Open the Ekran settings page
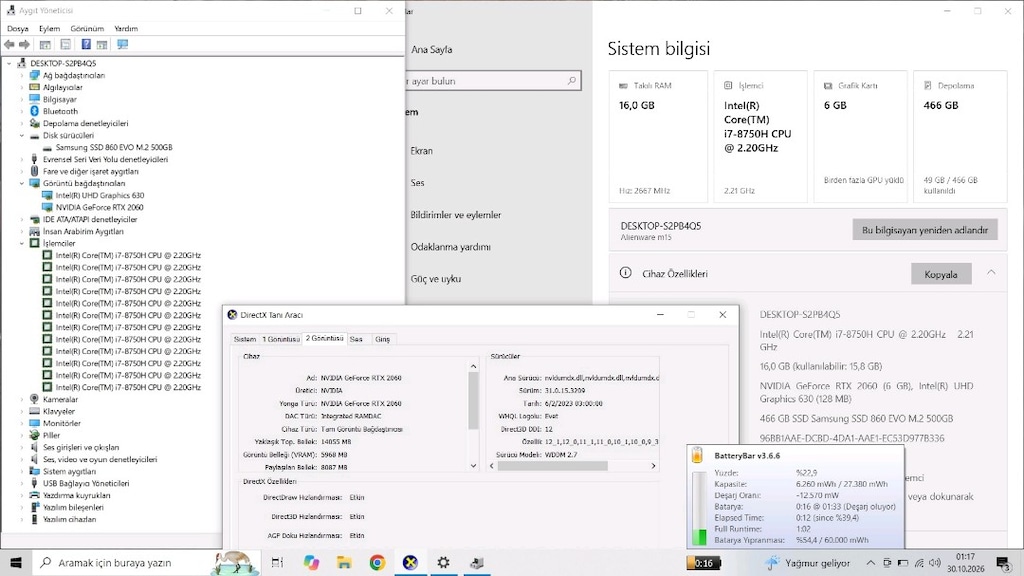The image size is (1024, 576). click(421, 151)
